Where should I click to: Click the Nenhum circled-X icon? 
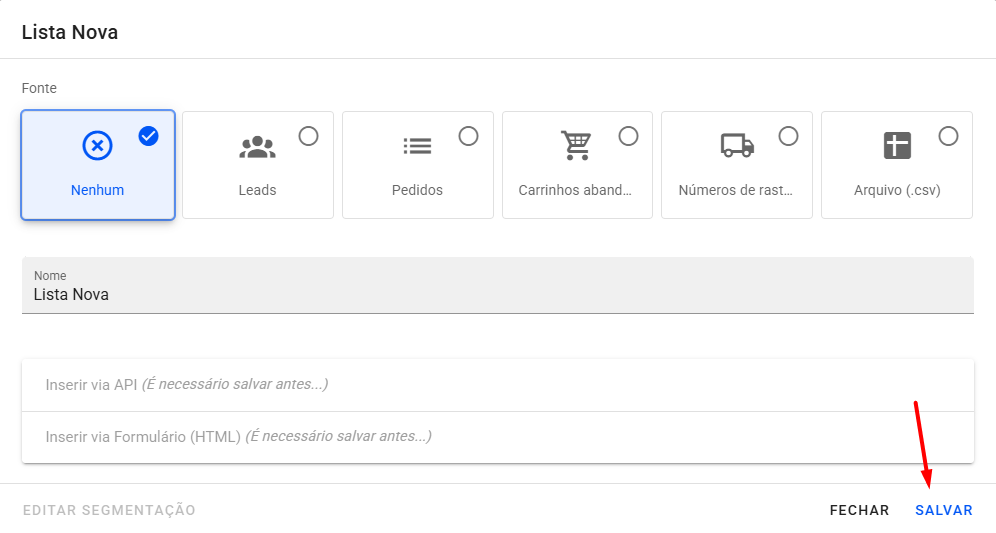pyautogui.click(x=97, y=146)
